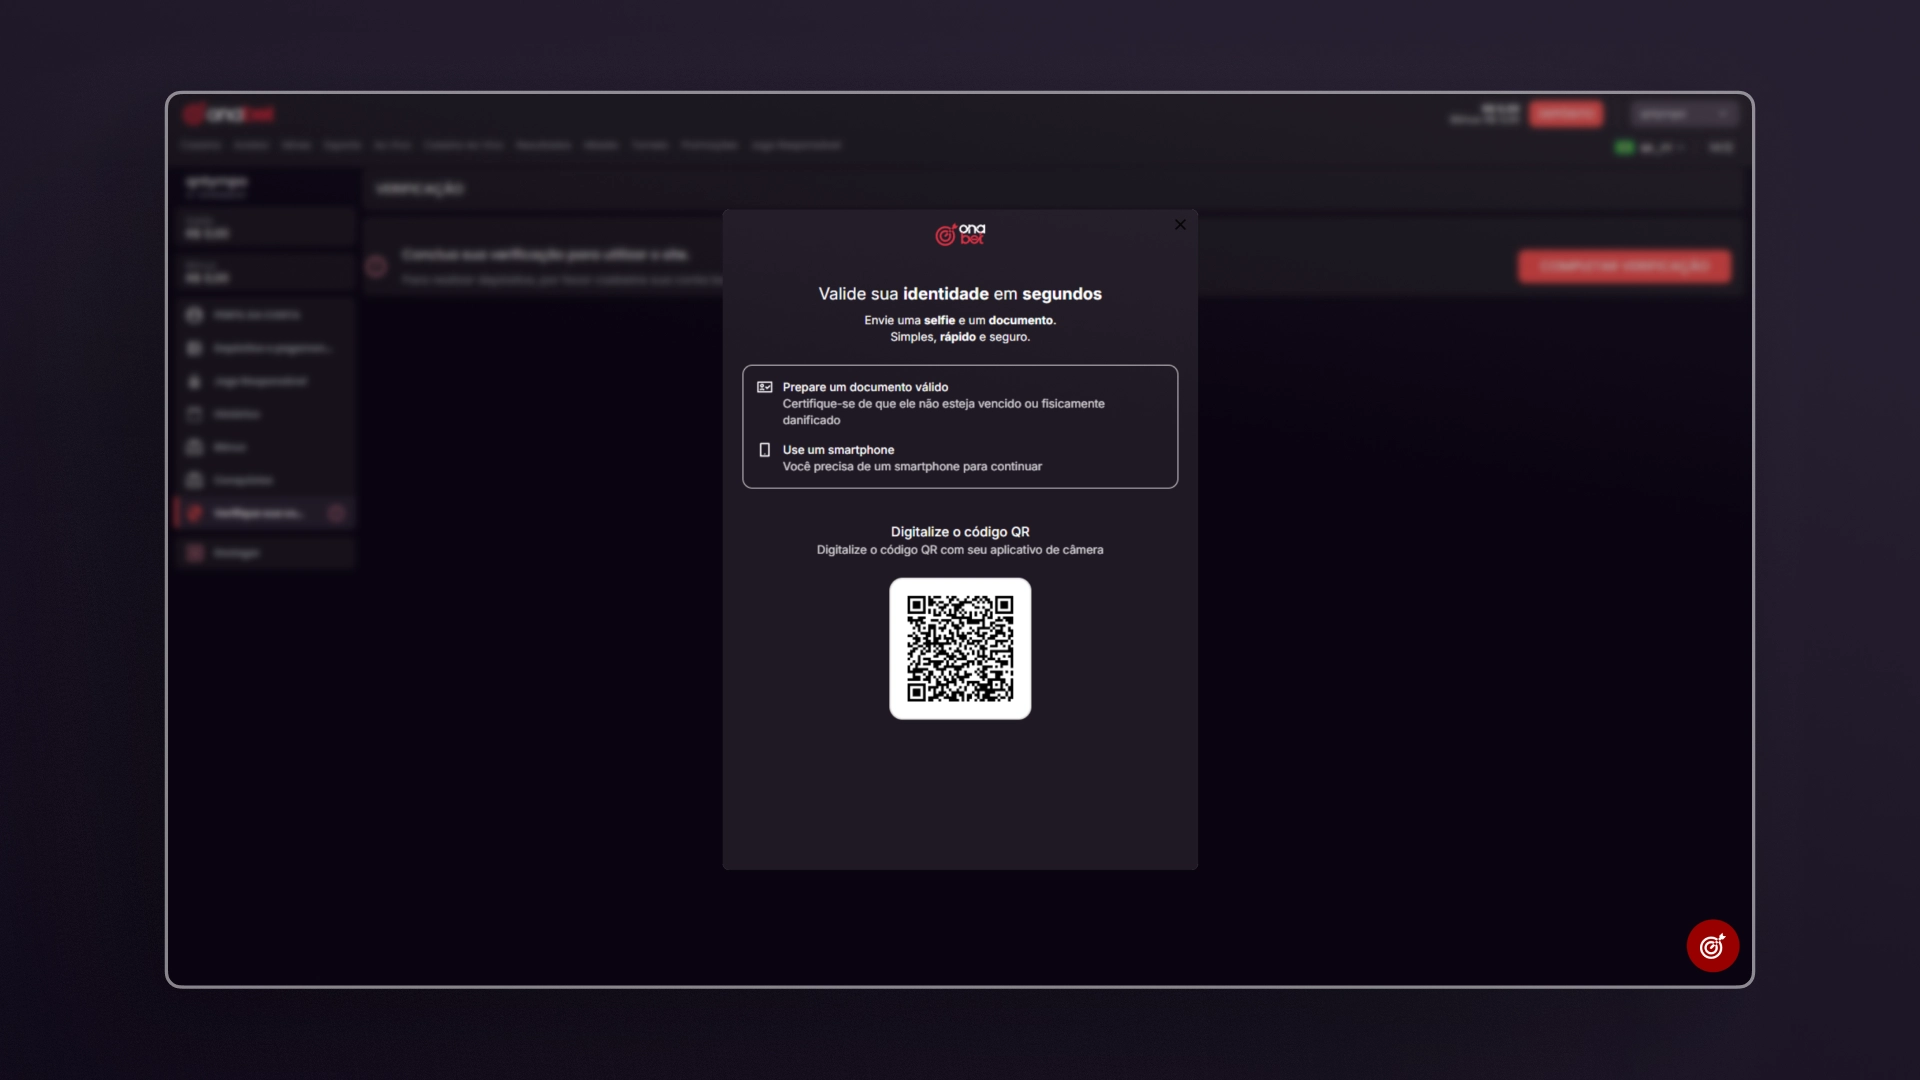The width and height of the screenshot is (1920, 1080).
Task: Click the 'Prepare um documento válido' text
Action: 865,387
